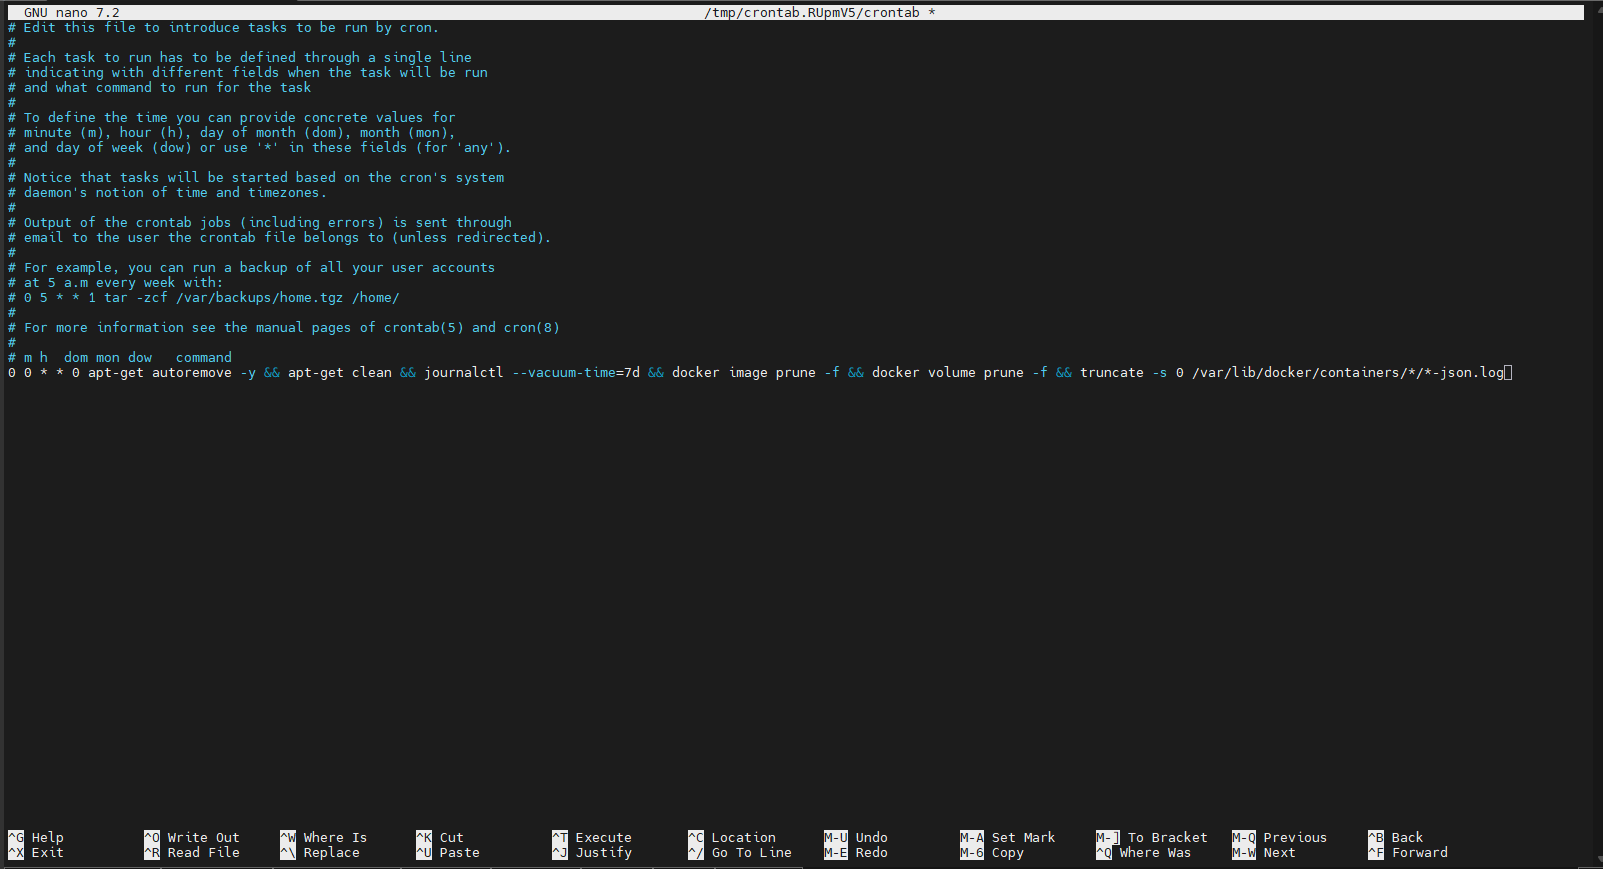Click 'docker image prune -f' in the cron line
Screen dimensions: 1603x869
(756, 373)
